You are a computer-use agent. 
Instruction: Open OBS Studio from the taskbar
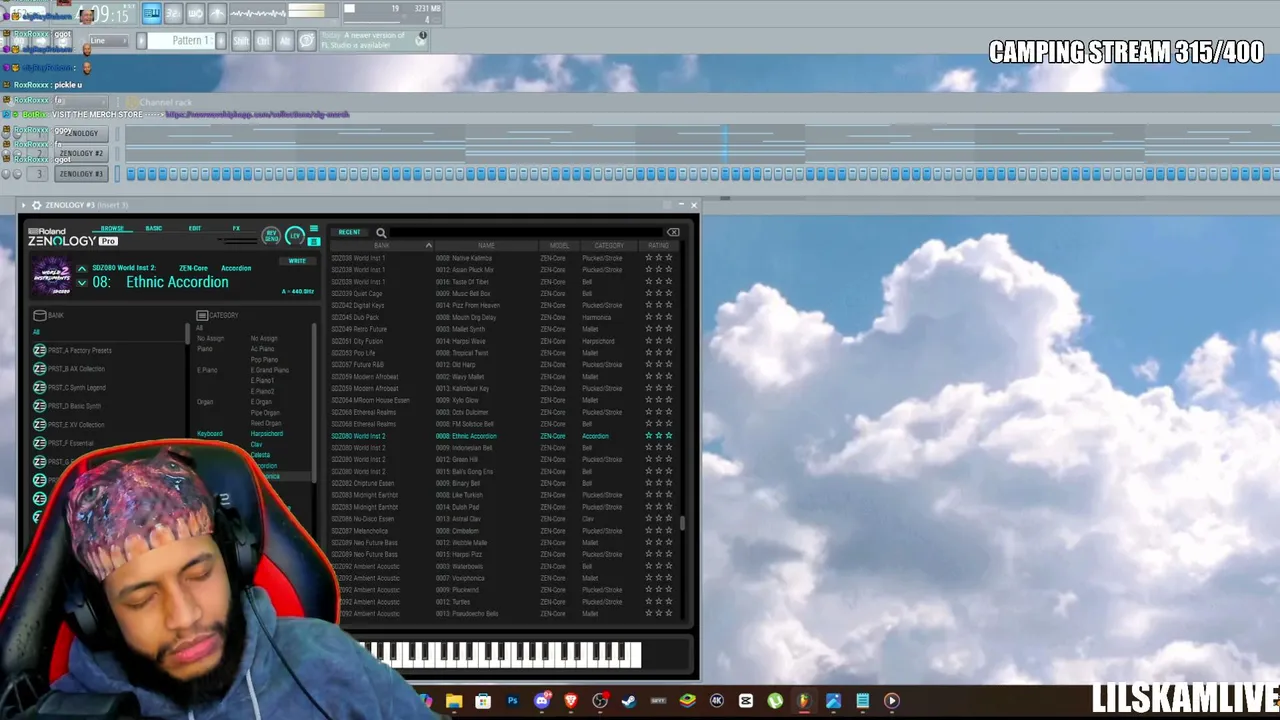[x=600, y=701]
